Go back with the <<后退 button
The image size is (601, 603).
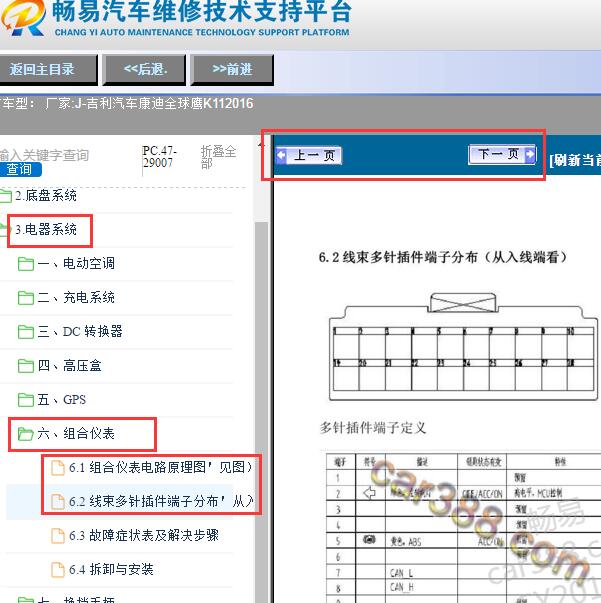click(x=145, y=70)
